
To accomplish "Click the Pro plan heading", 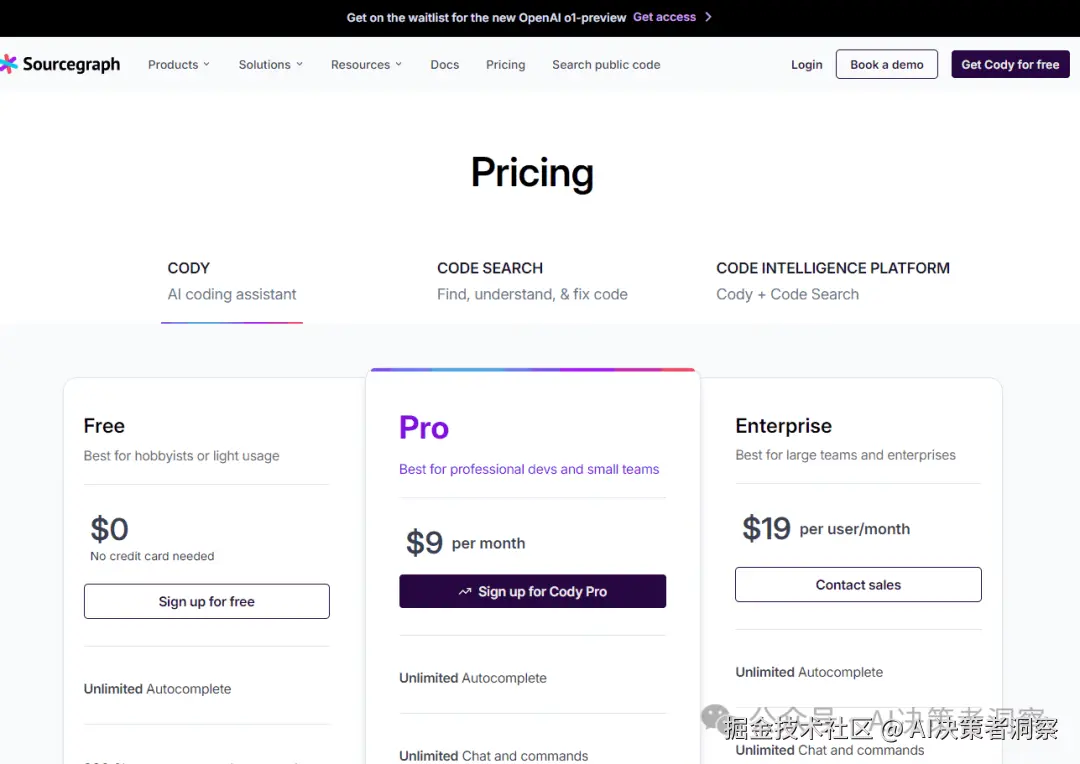I will click(x=424, y=428).
